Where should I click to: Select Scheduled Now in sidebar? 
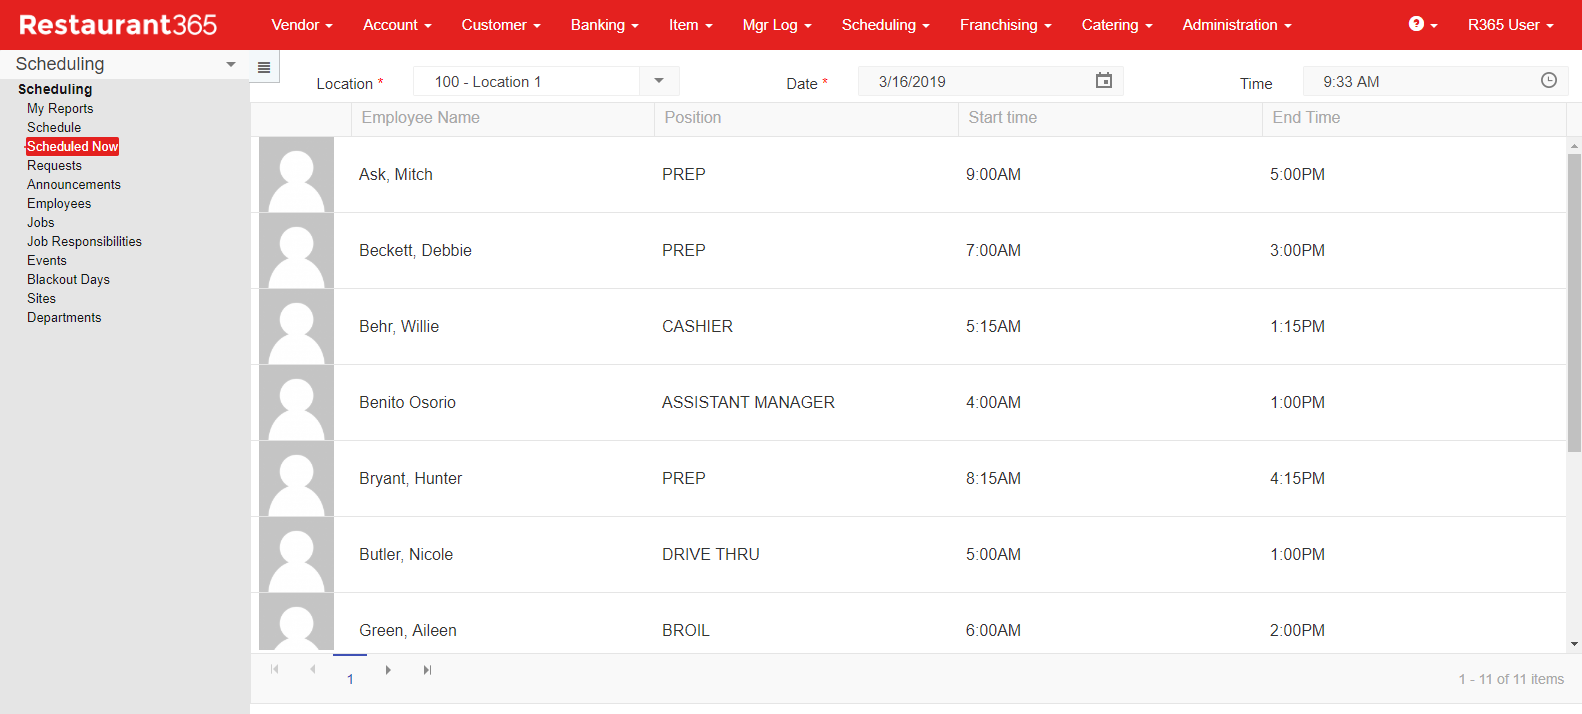(72, 146)
